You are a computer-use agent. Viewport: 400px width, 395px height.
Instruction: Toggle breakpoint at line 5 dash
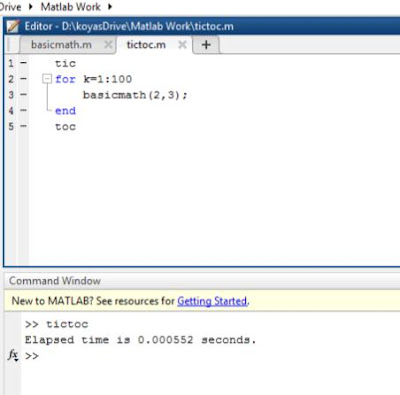(x=23, y=126)
